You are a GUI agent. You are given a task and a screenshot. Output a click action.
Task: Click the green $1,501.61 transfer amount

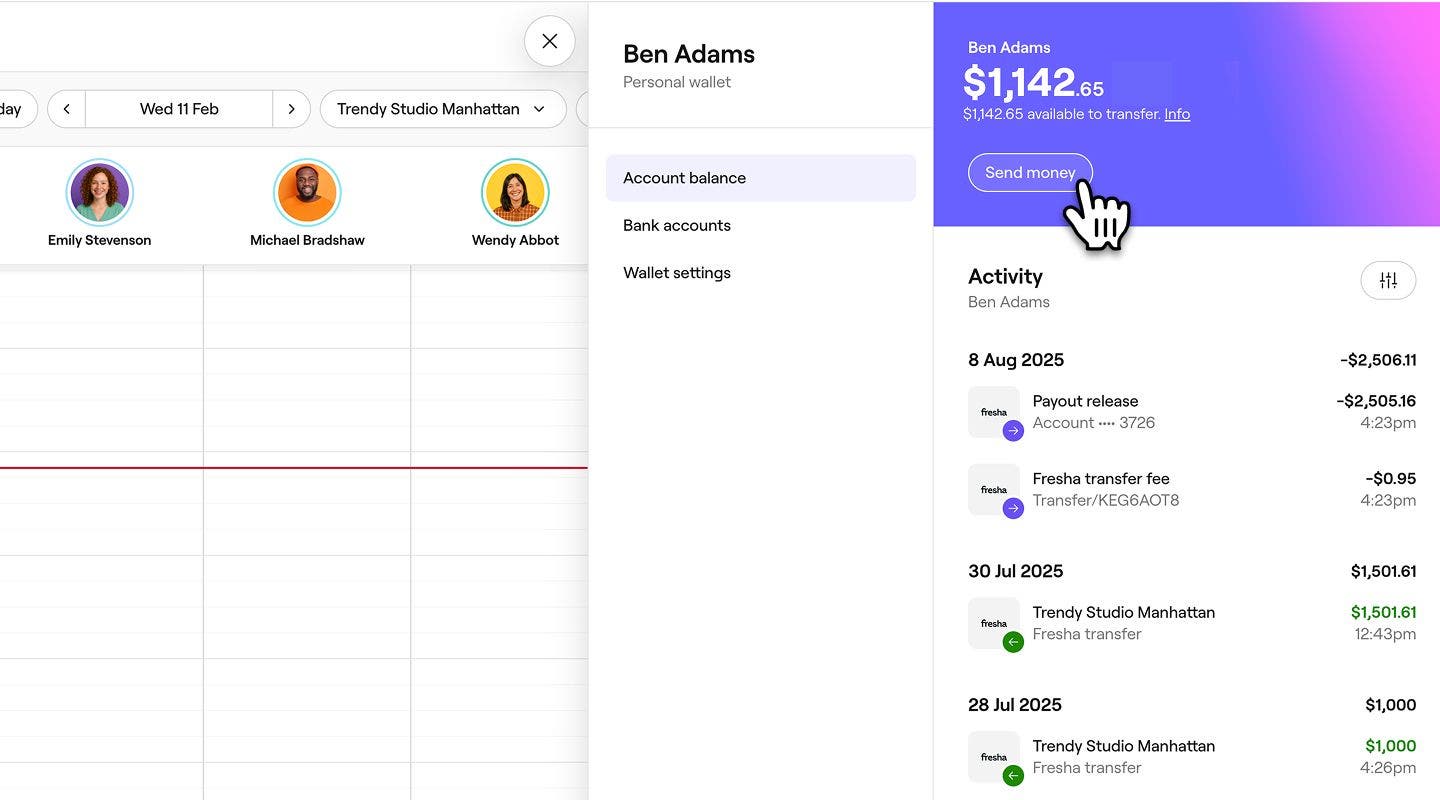(x=1383, y=612)
